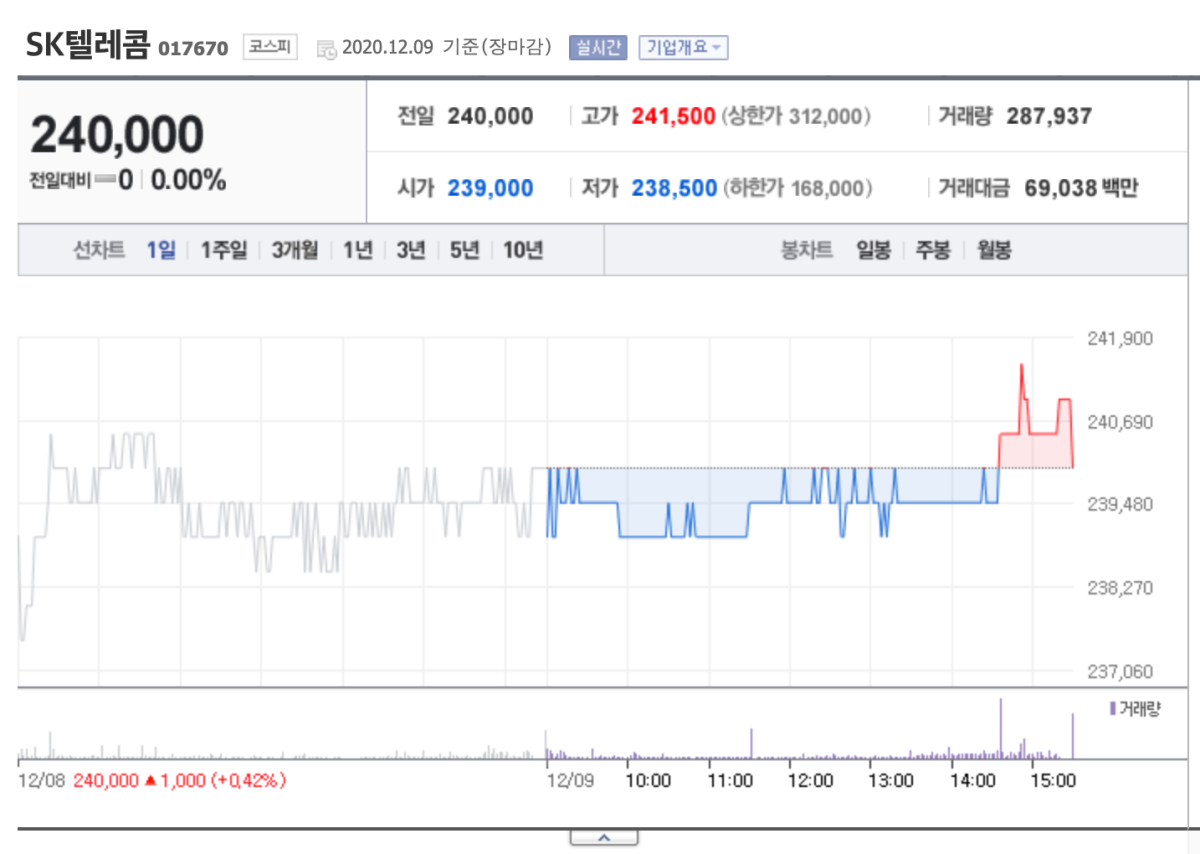Image resolution: width=1200 pixels, height=854 pixels.
Task: Click the 선차트 line chart label
Action: [x=99, y=250]
